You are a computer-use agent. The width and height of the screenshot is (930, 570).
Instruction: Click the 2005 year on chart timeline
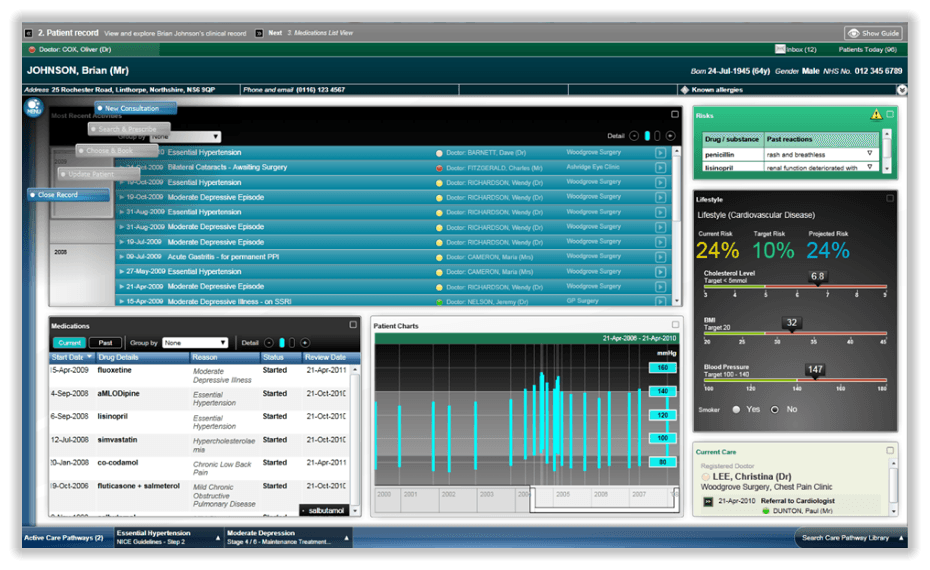click(563, 494)
